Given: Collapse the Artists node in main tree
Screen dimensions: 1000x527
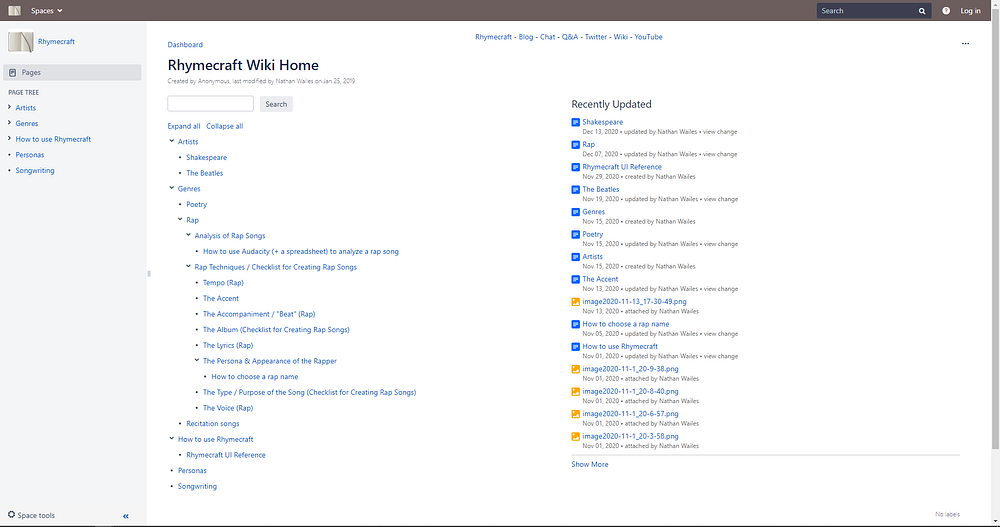Looking at the screenshot, I should [x=172, y=141].
